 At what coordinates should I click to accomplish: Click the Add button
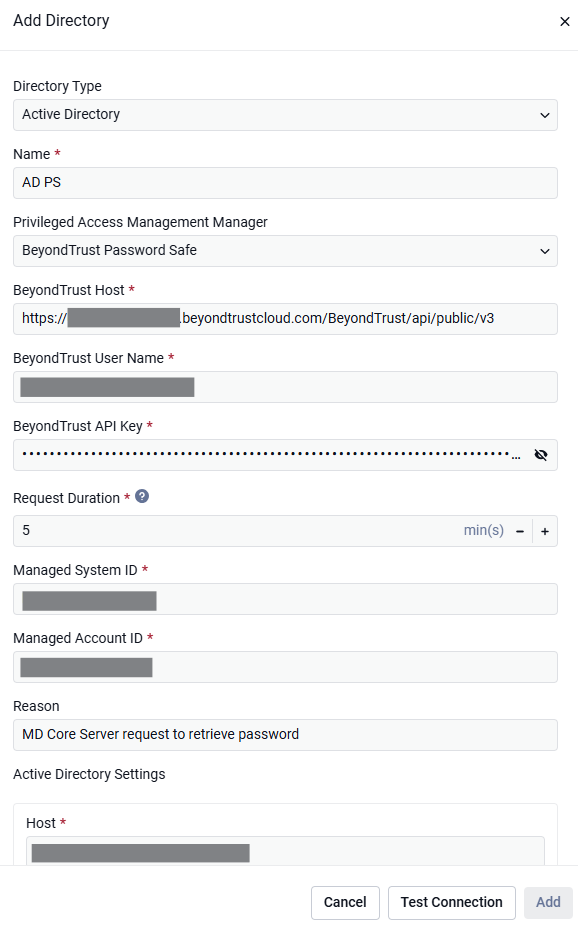click(548, 903)
